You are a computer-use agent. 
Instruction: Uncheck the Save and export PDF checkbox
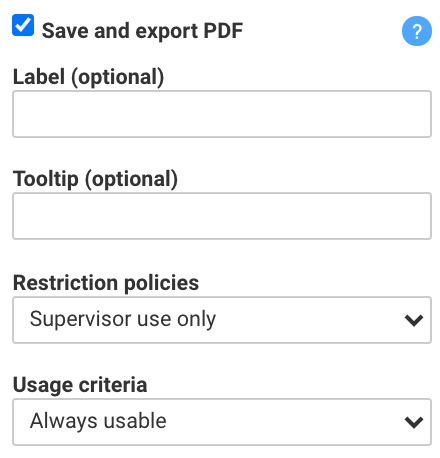23,25
